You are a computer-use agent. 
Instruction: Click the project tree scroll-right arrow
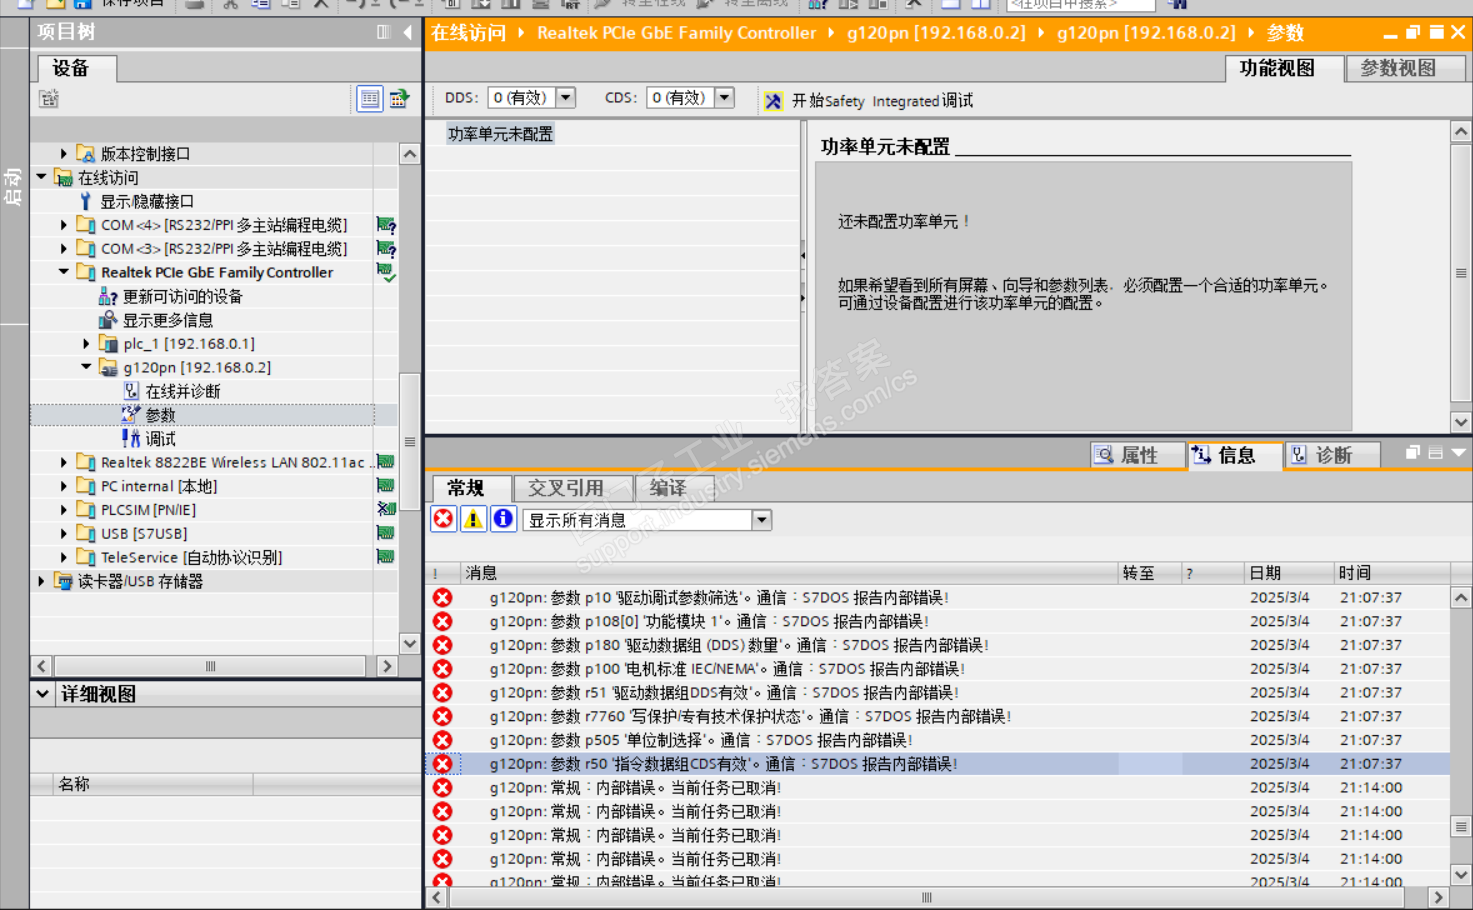(x=387, y=666)
